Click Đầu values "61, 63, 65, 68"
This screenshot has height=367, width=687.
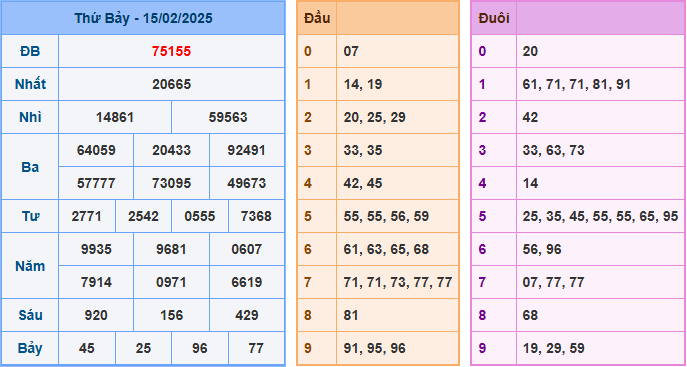(x=386, y=249)
